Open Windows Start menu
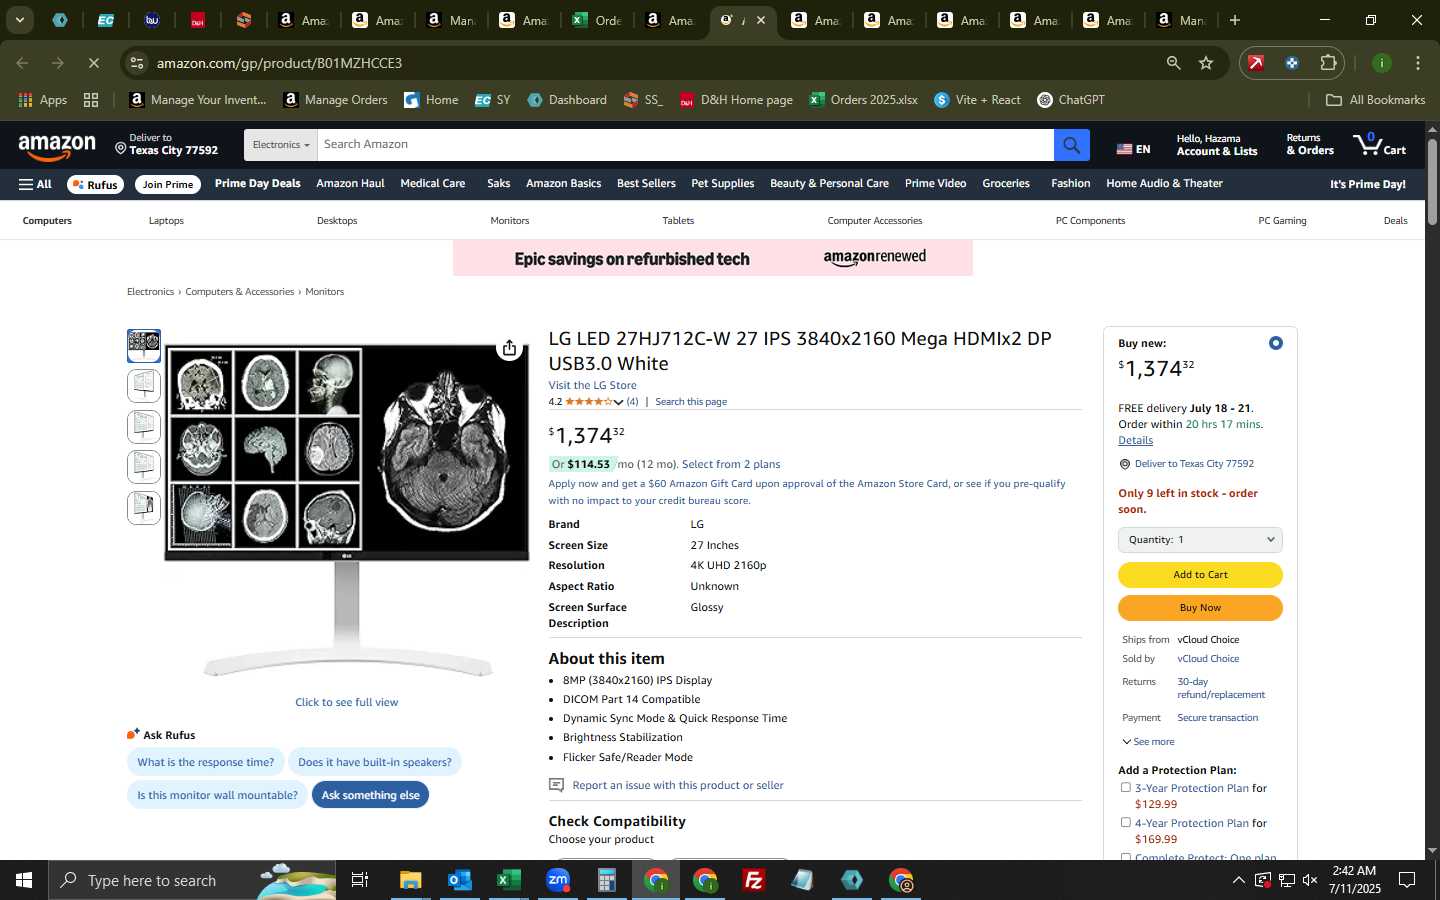 click(24, 880)
